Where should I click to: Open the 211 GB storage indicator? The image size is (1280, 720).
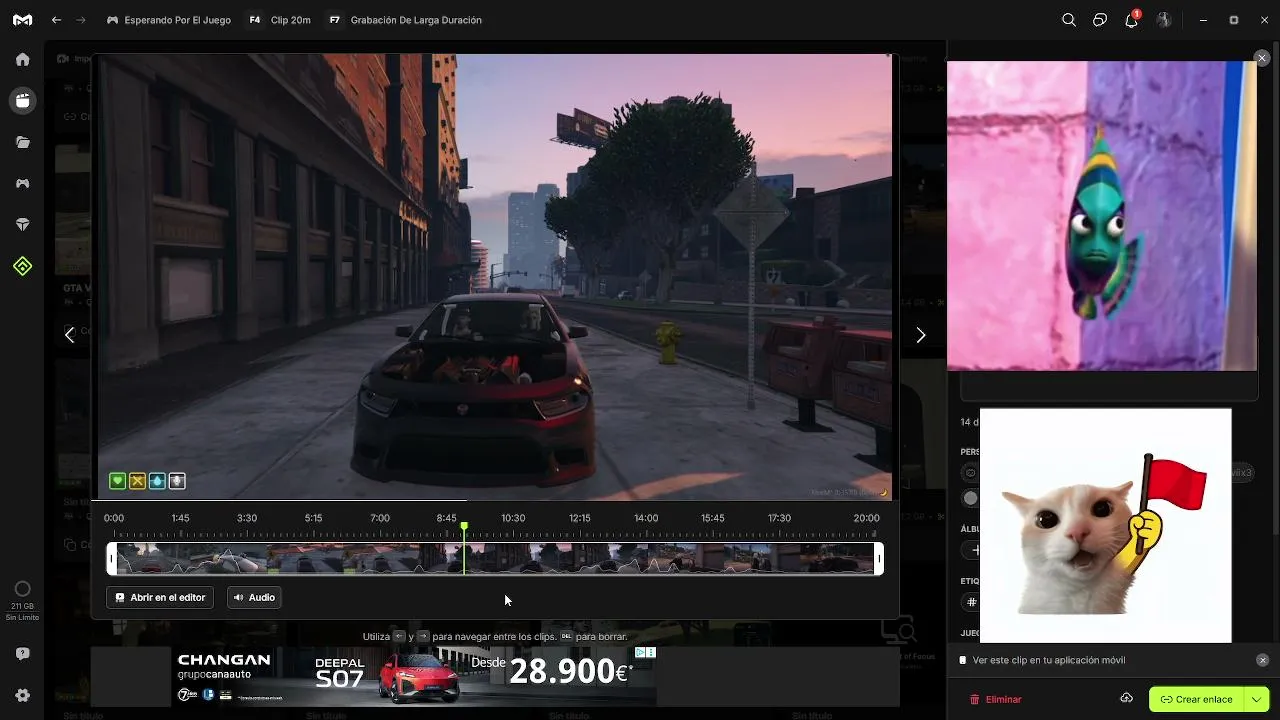[22, 600]
